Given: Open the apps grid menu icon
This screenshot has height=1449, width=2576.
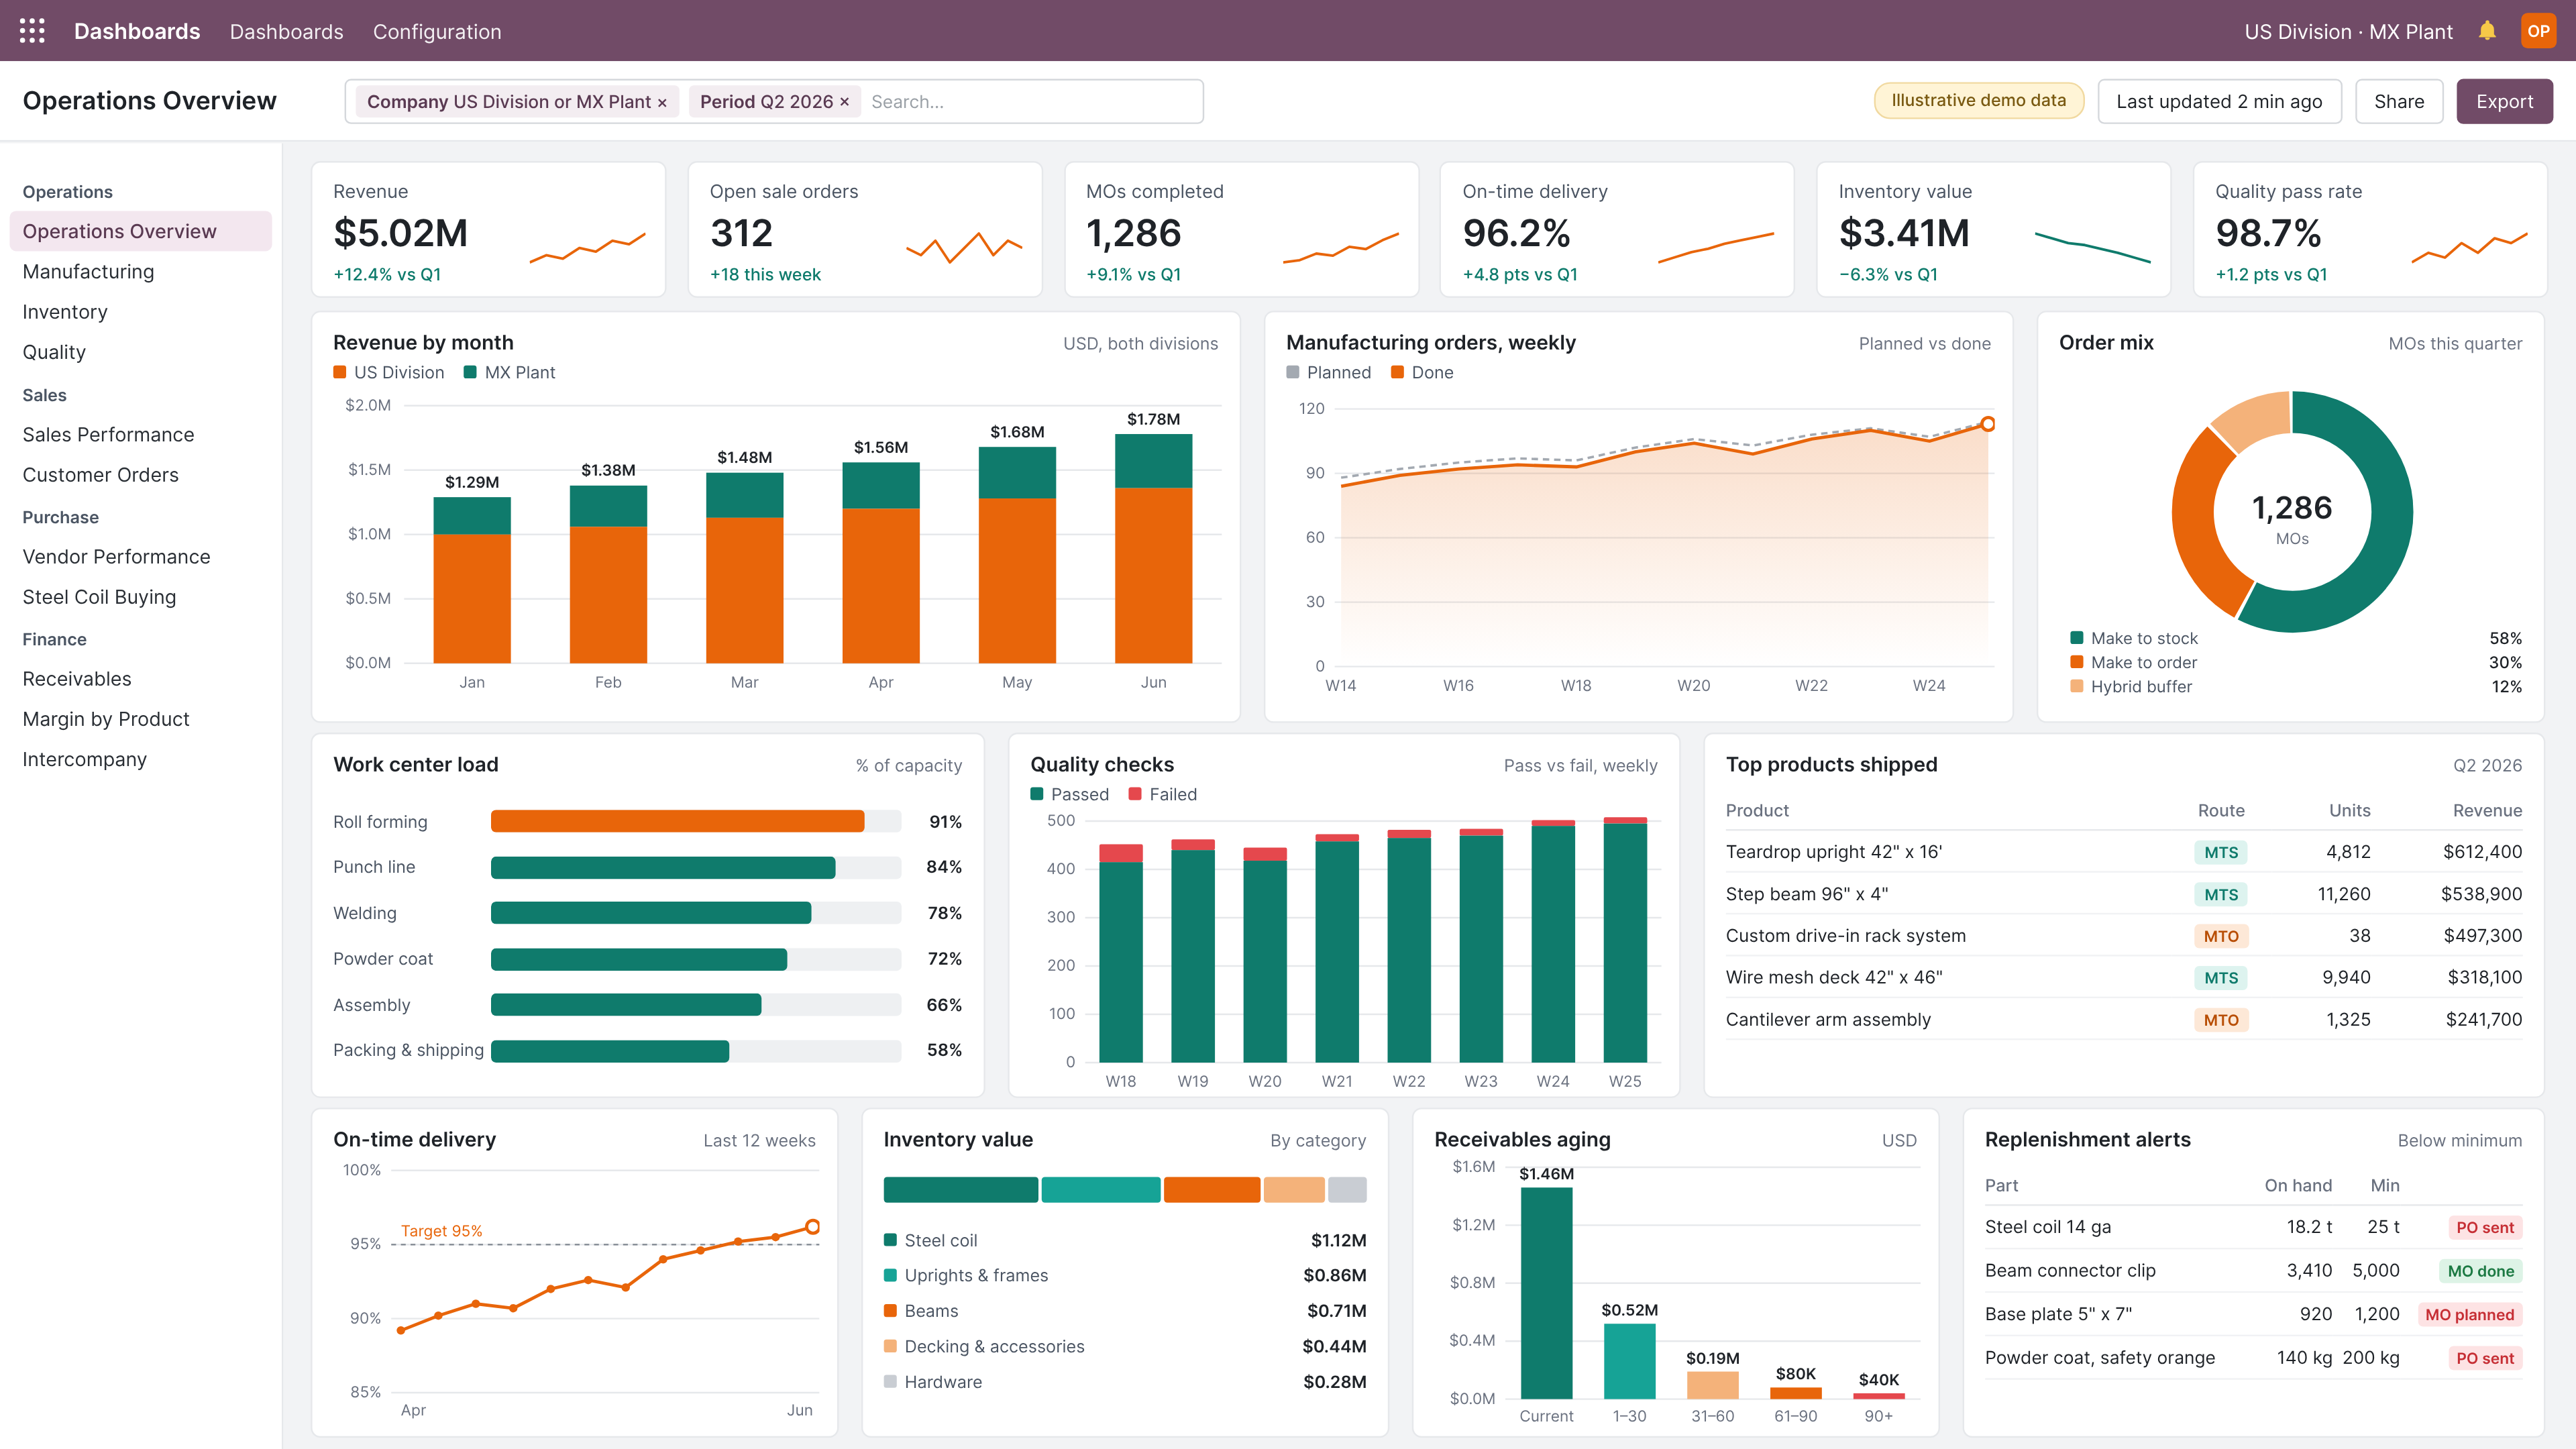Looking at the screenshot, I should (32, 31).
